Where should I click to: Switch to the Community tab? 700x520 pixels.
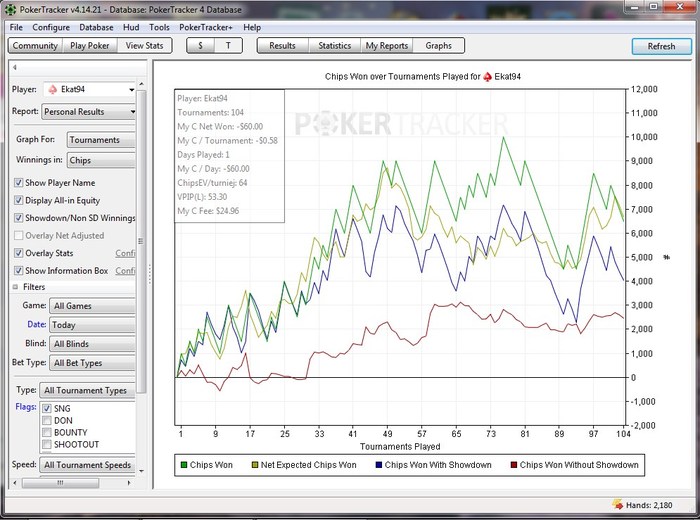coord(35,46)
